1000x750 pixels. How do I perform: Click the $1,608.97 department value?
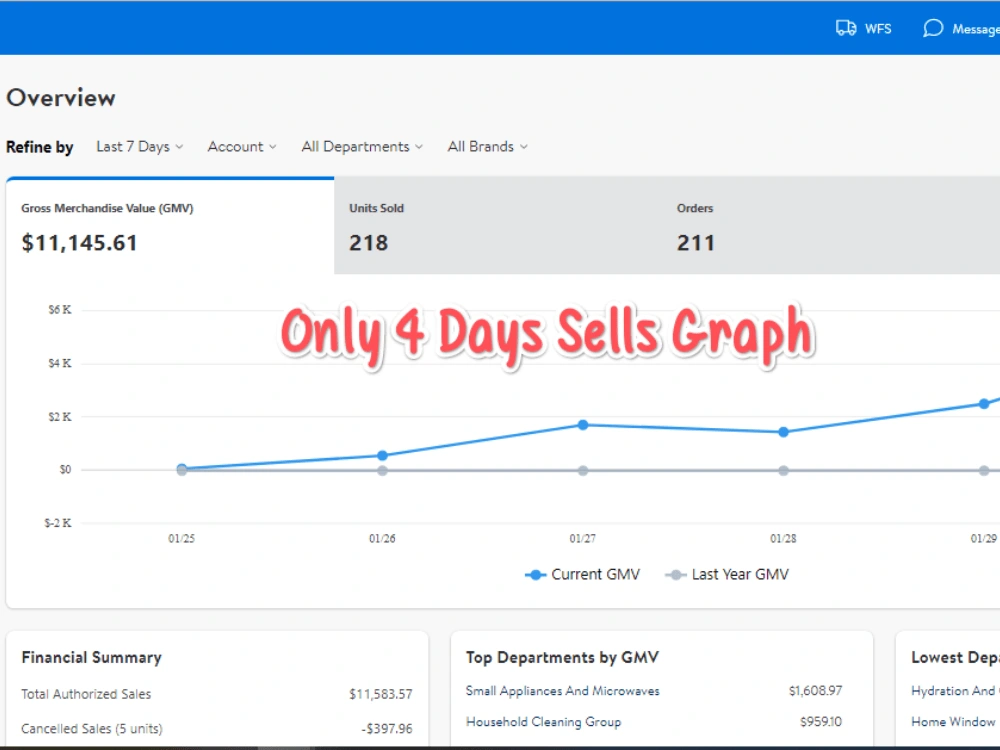[815, 691]
